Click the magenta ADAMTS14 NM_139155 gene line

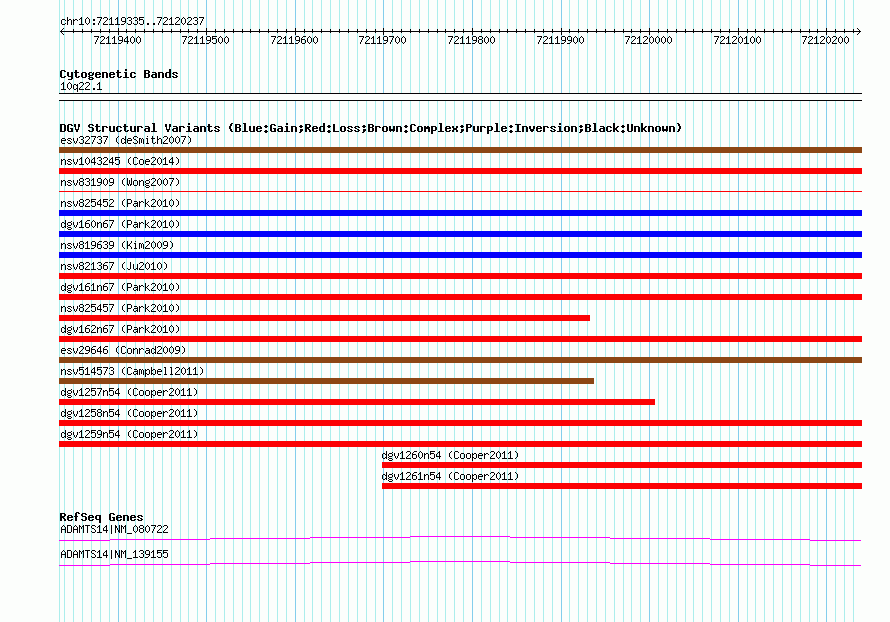click(x=460, y=563)
